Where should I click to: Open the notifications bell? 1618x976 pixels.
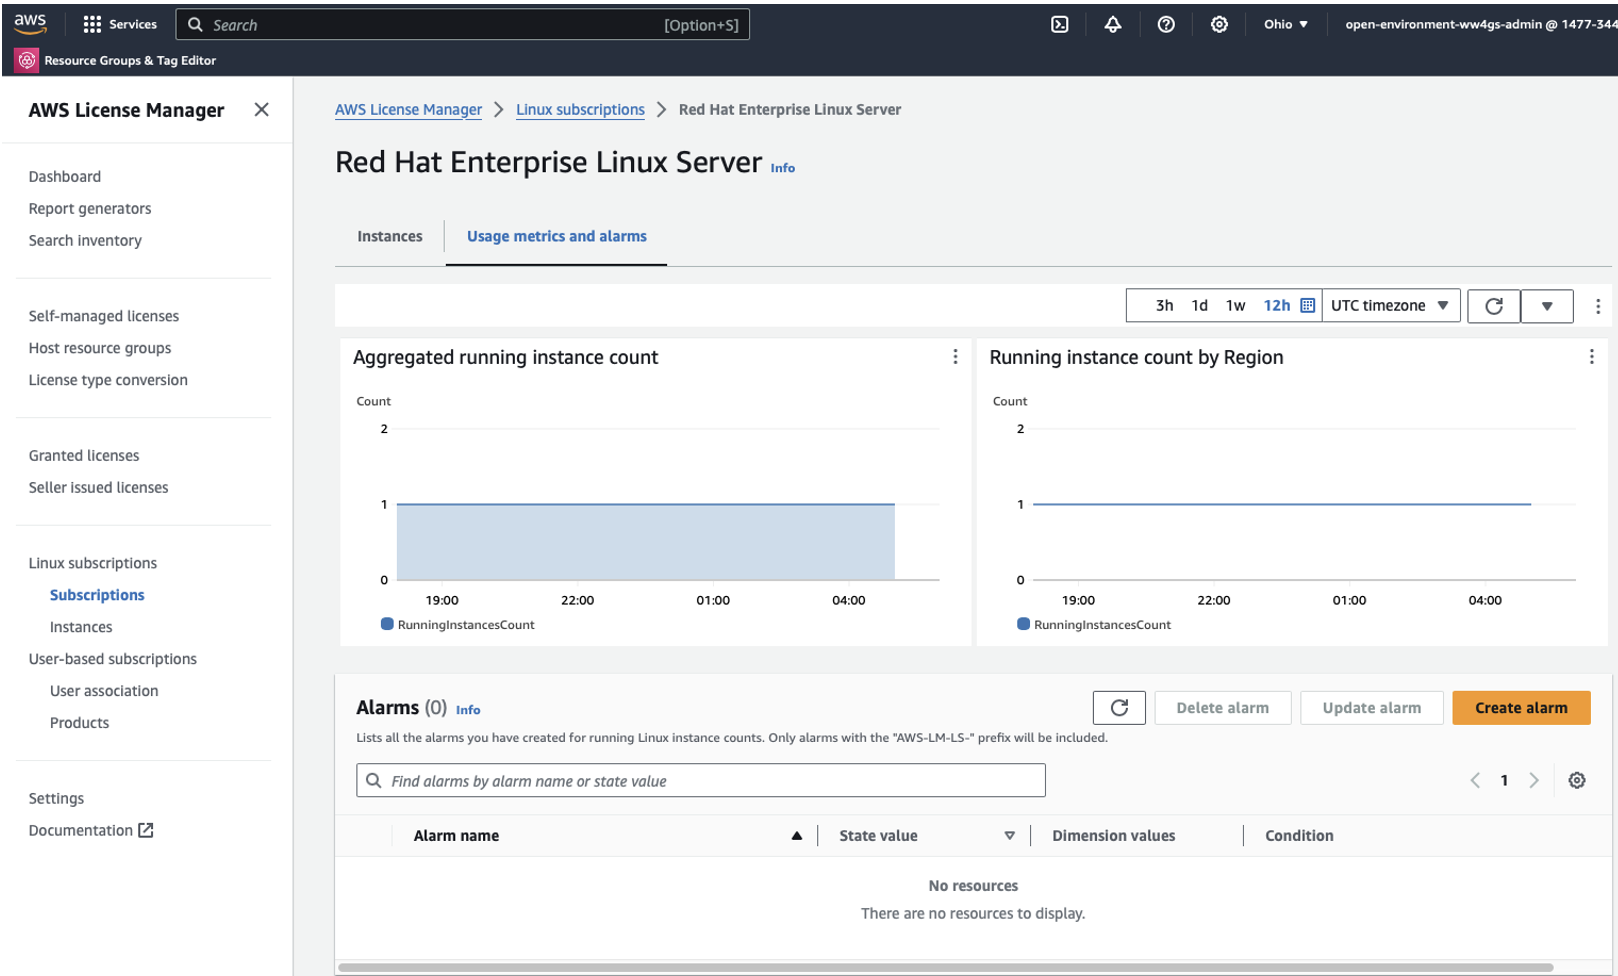[1113, 24]
